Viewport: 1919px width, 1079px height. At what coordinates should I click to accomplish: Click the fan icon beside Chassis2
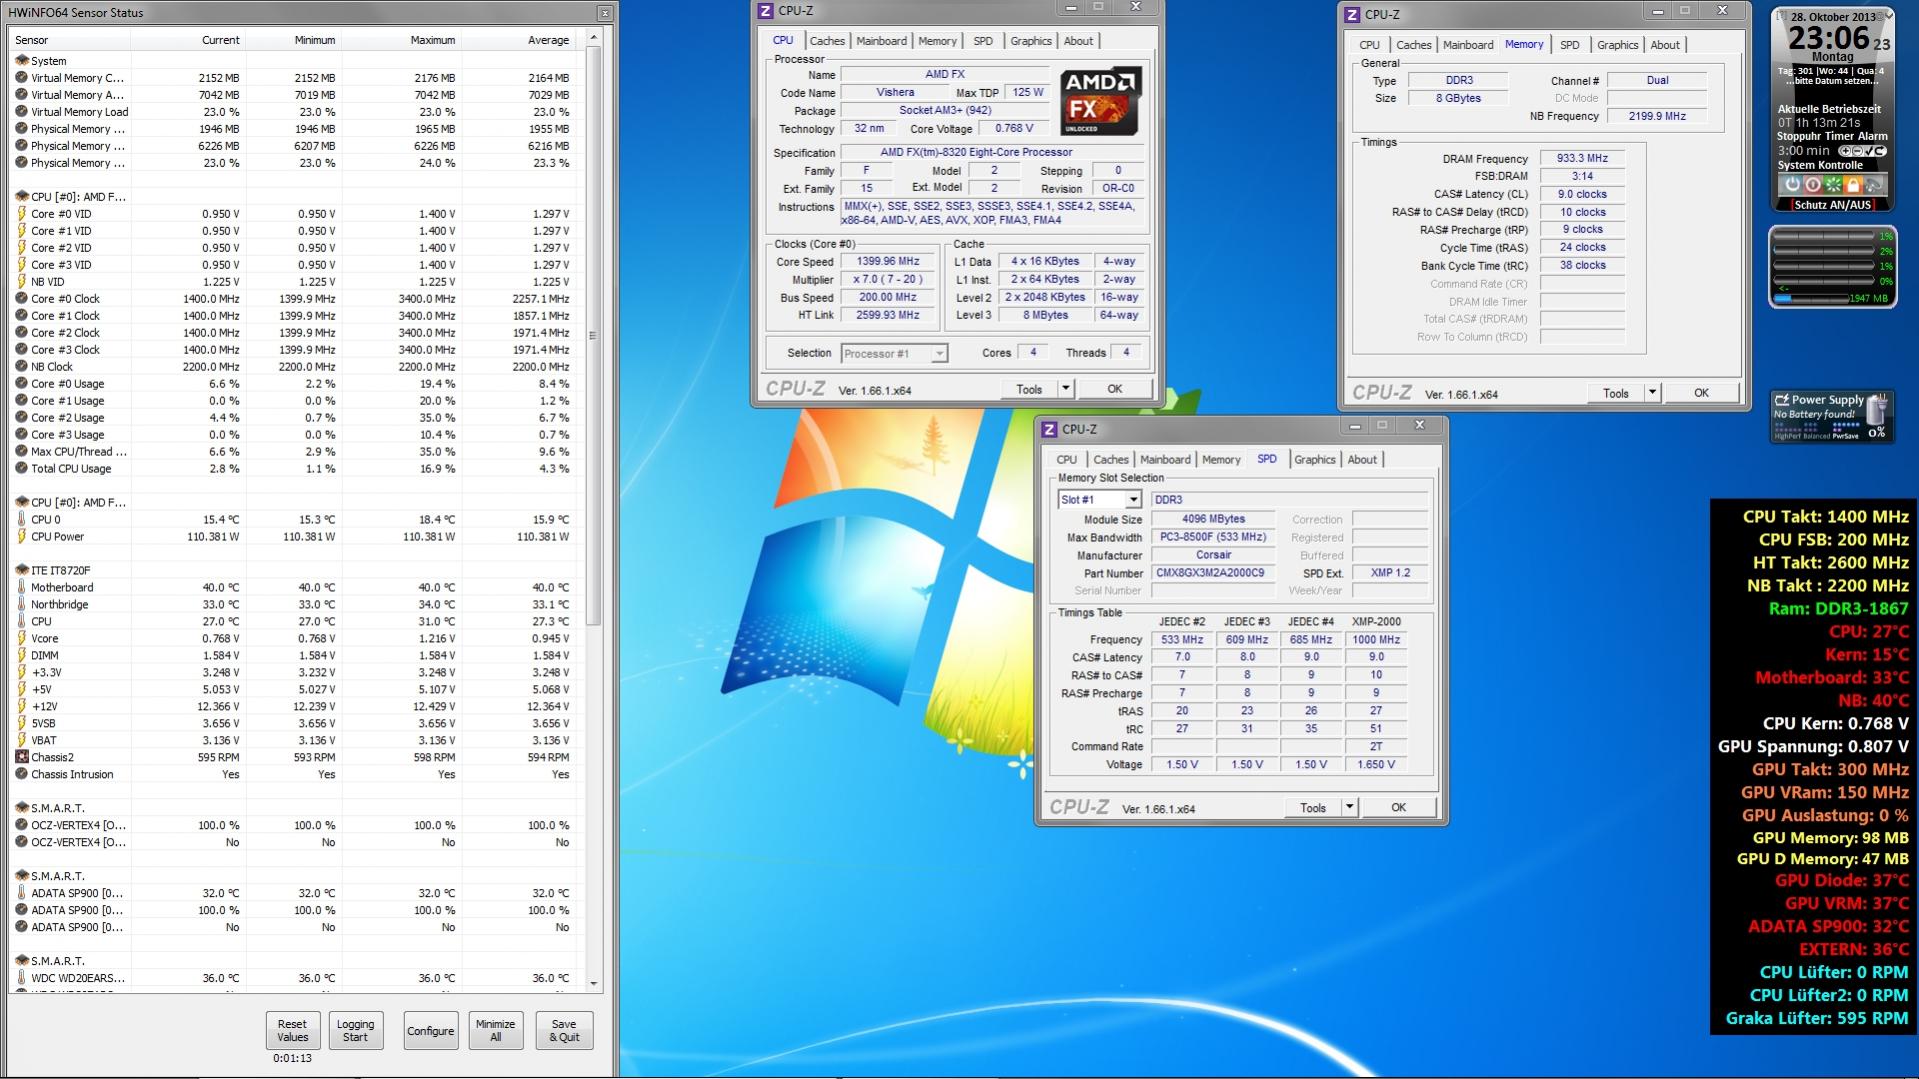[22, 758]
